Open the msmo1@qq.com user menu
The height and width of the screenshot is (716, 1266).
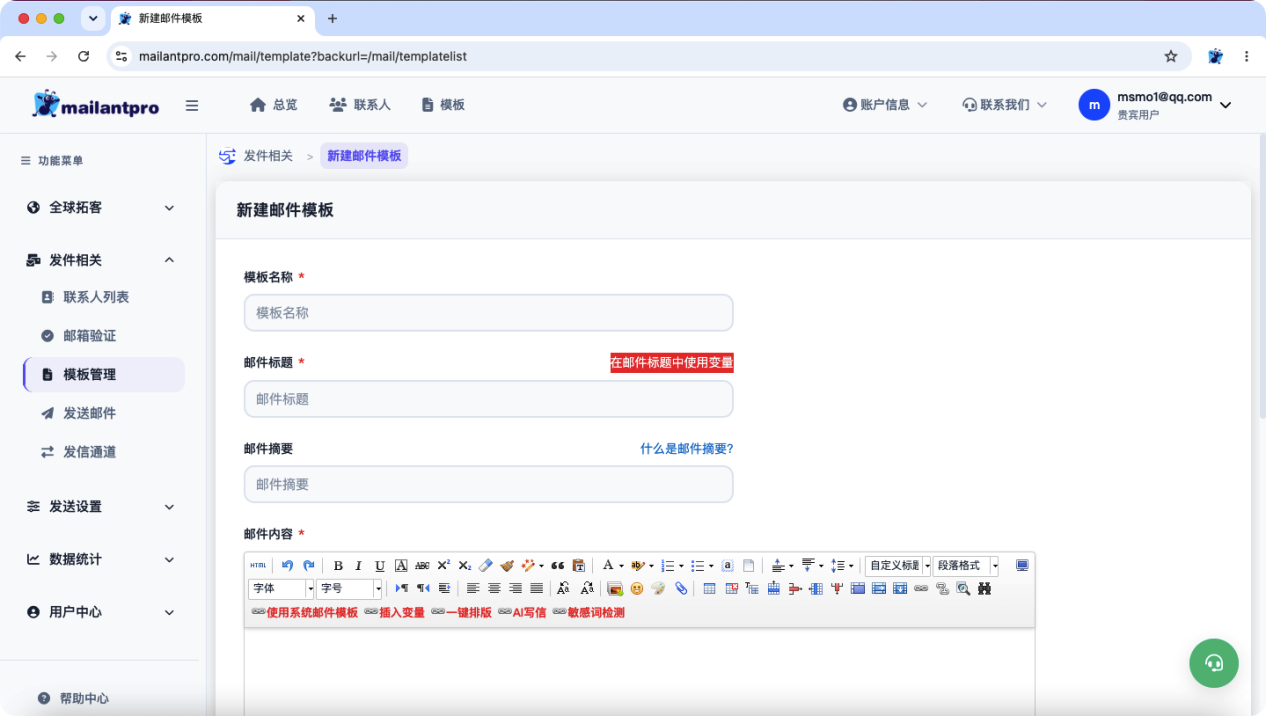[x=1155, y=105]
